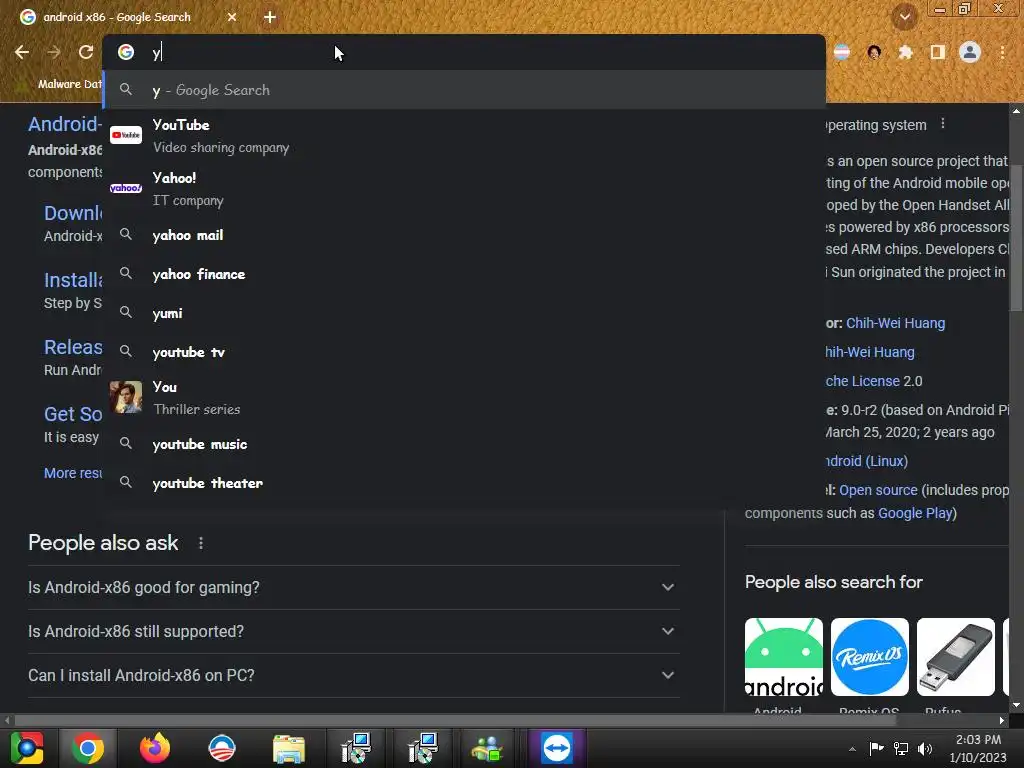The height and width of the screenshot is (768, 1024).
Task: Select the You thriller series suggestion
Action: 464,398
